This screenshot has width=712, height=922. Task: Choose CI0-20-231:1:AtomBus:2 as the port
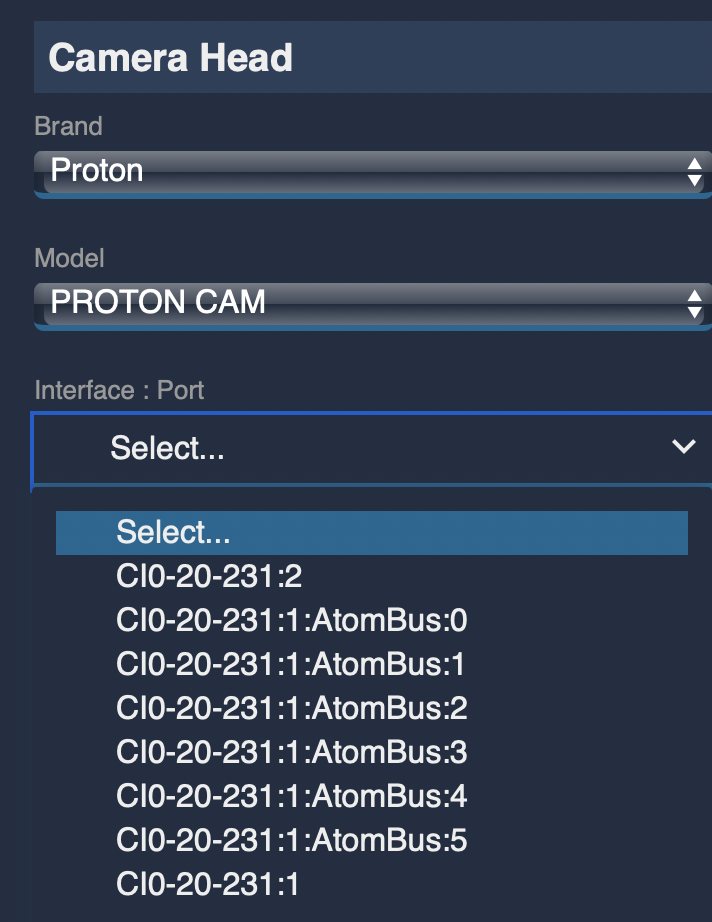(x=292, y=708)
